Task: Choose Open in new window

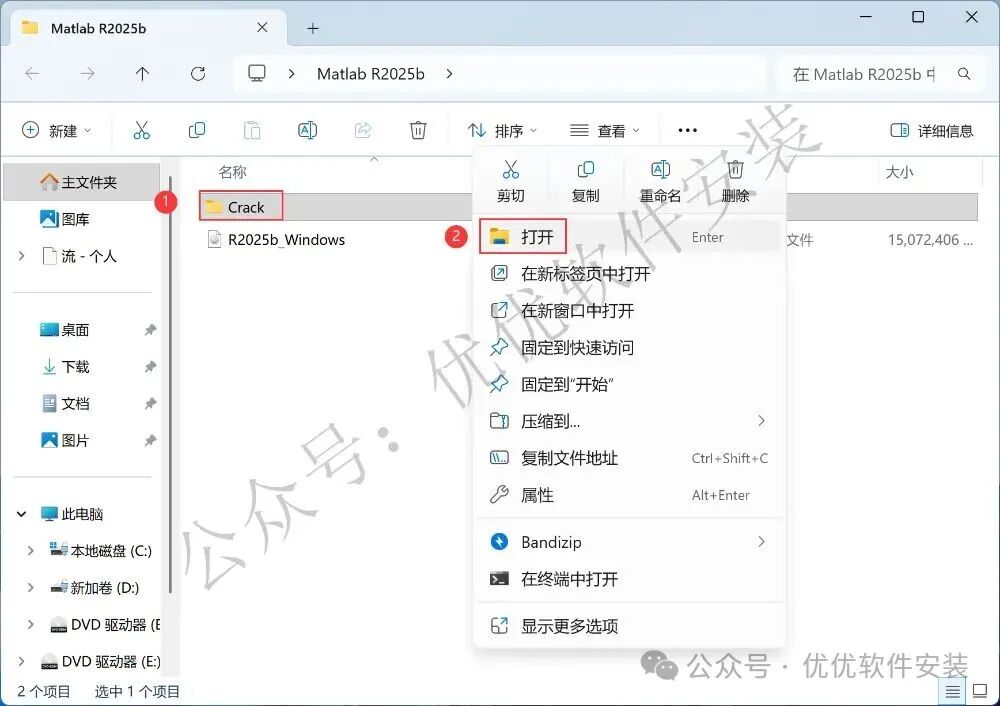Action: coord(631,311)
